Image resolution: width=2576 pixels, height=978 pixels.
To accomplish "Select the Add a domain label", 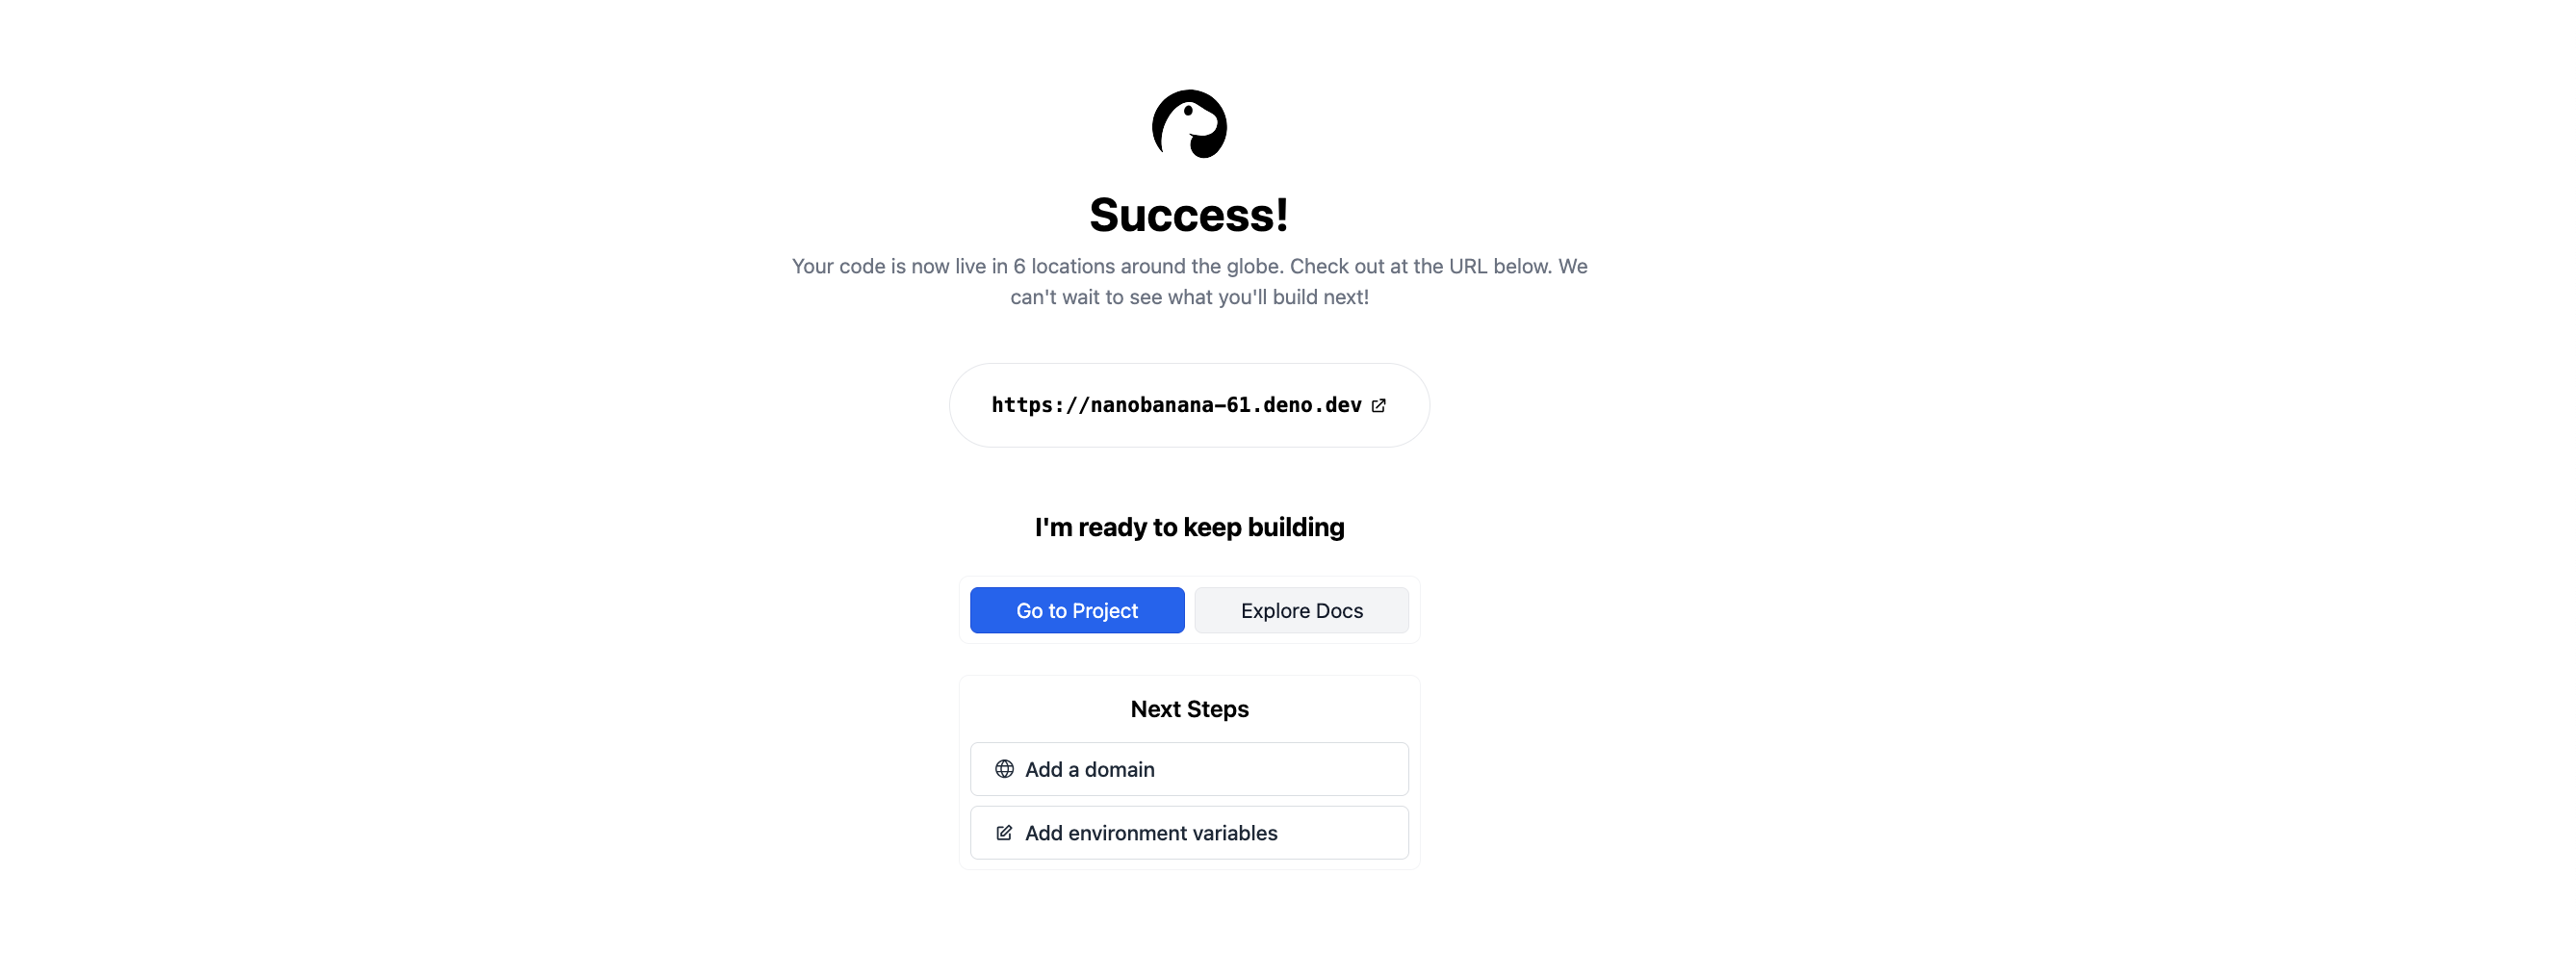I will 1089,769.
